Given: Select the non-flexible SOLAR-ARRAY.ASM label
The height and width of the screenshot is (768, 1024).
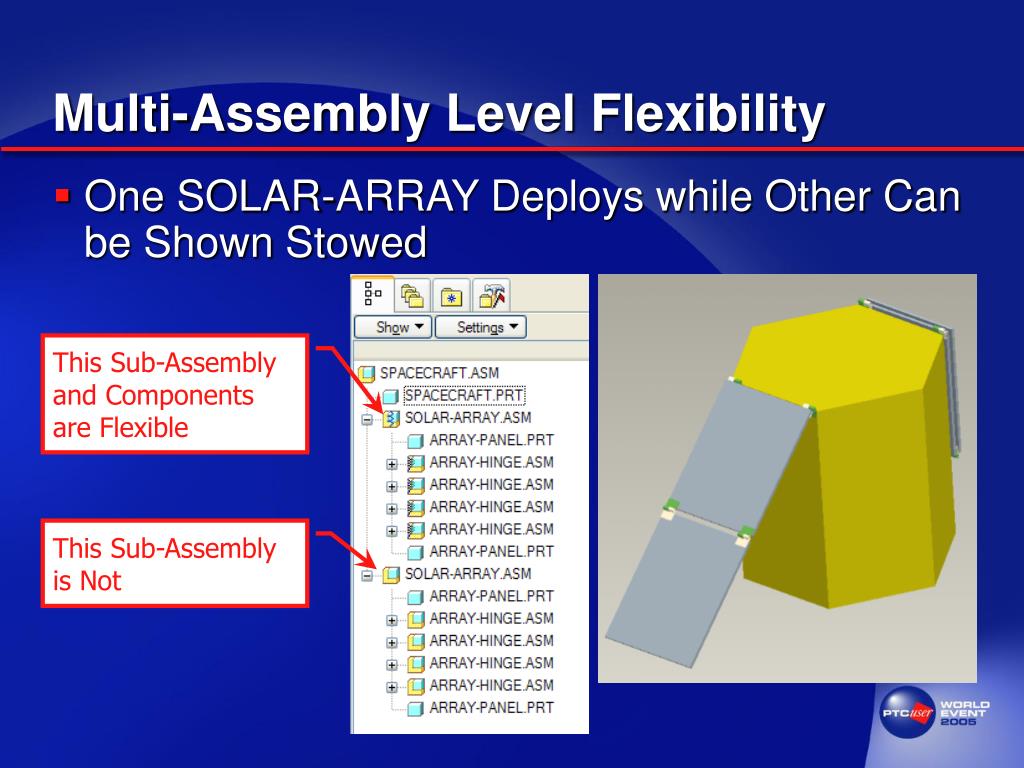Looking at the screenshot, I should (x=468, y=573).
